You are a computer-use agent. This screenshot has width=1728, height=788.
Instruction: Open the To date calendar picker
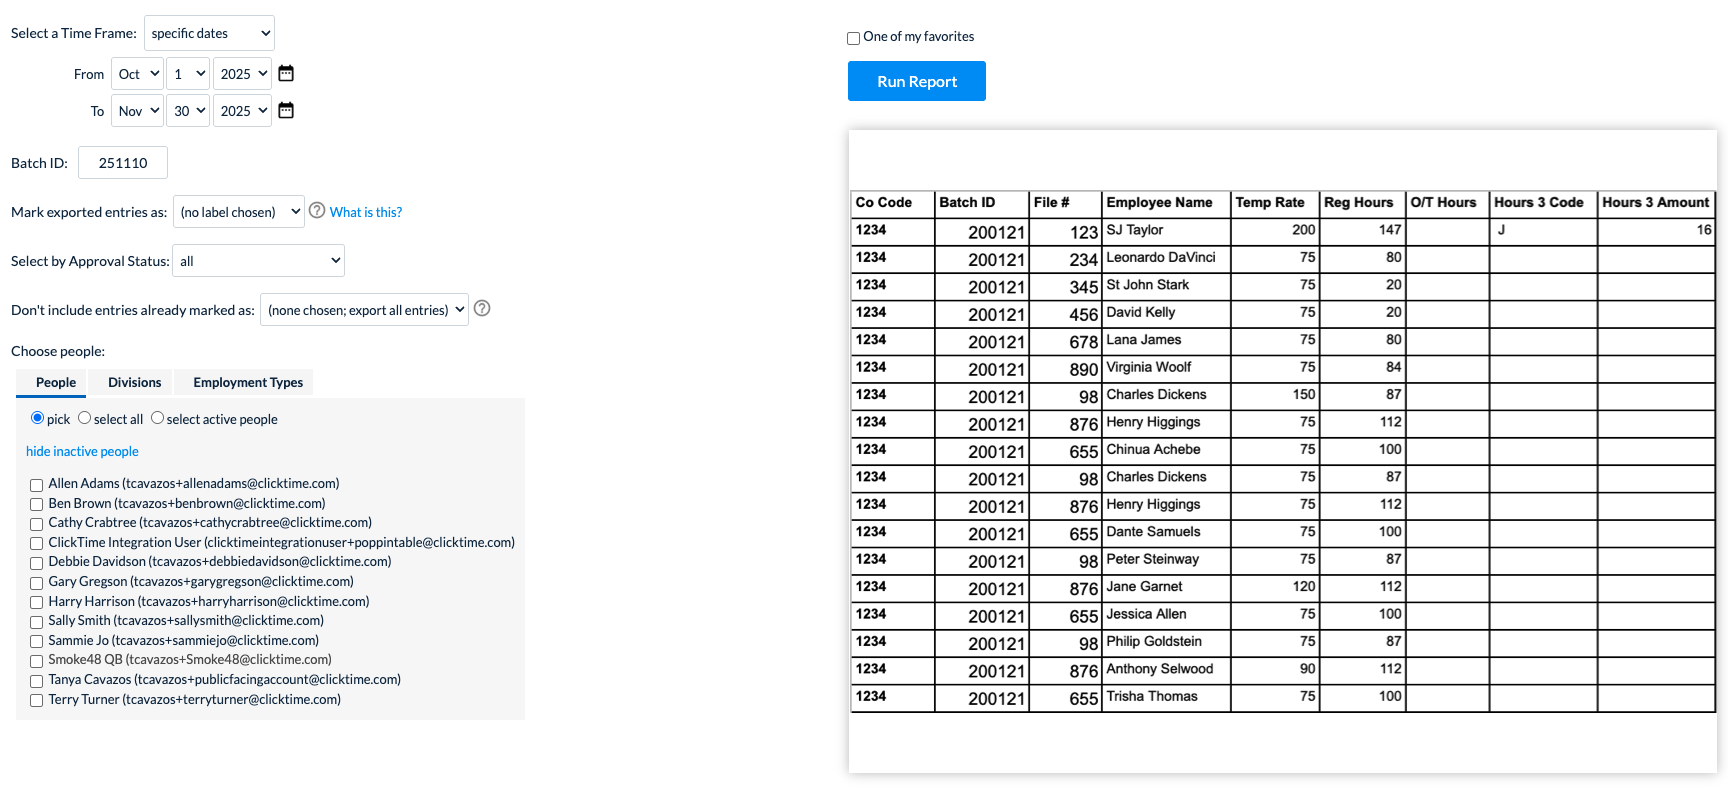286,110
